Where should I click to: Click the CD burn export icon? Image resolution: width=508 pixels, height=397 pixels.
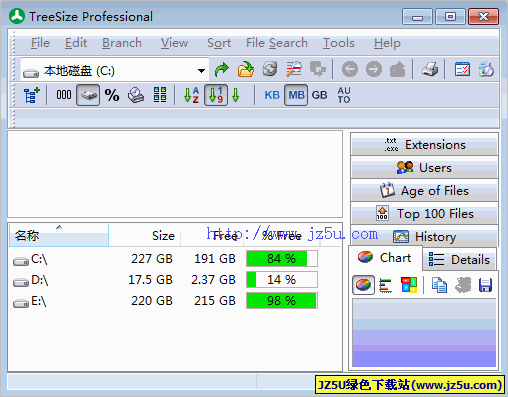tap(486, 70)
